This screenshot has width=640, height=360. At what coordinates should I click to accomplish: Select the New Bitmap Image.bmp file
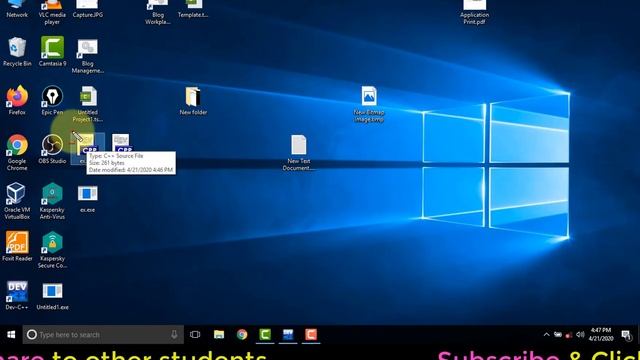pos(369,104)
